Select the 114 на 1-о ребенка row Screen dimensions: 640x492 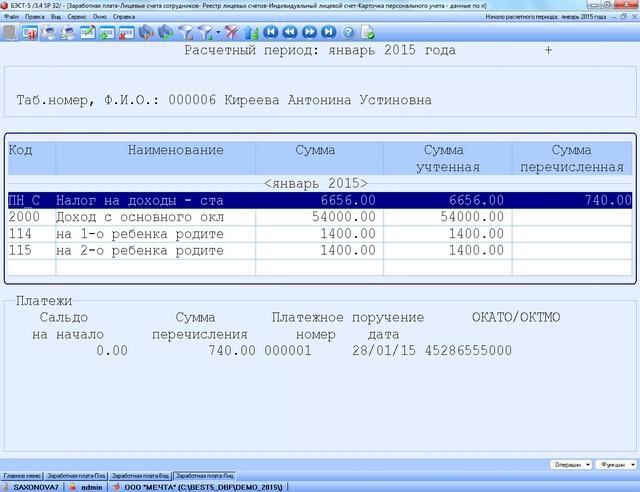point(320,234)
